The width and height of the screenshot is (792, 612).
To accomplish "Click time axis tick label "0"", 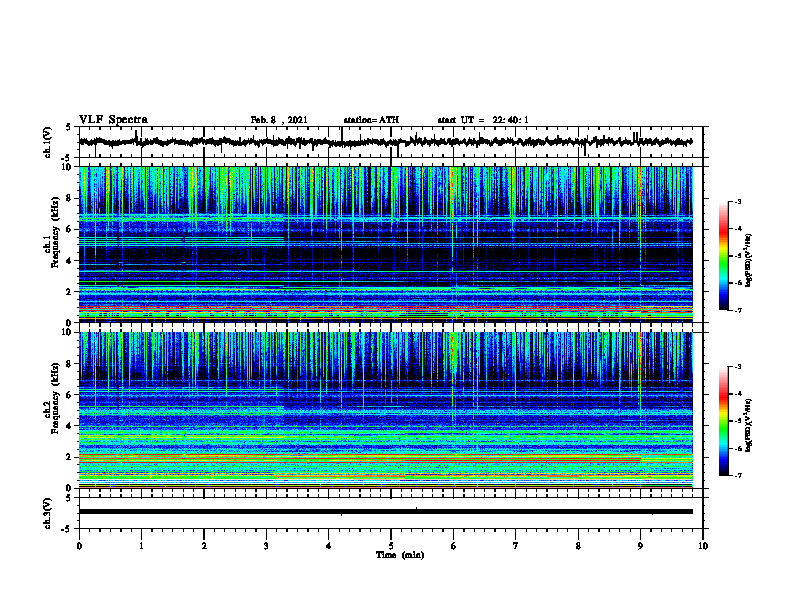I will (x=79, y=546).
